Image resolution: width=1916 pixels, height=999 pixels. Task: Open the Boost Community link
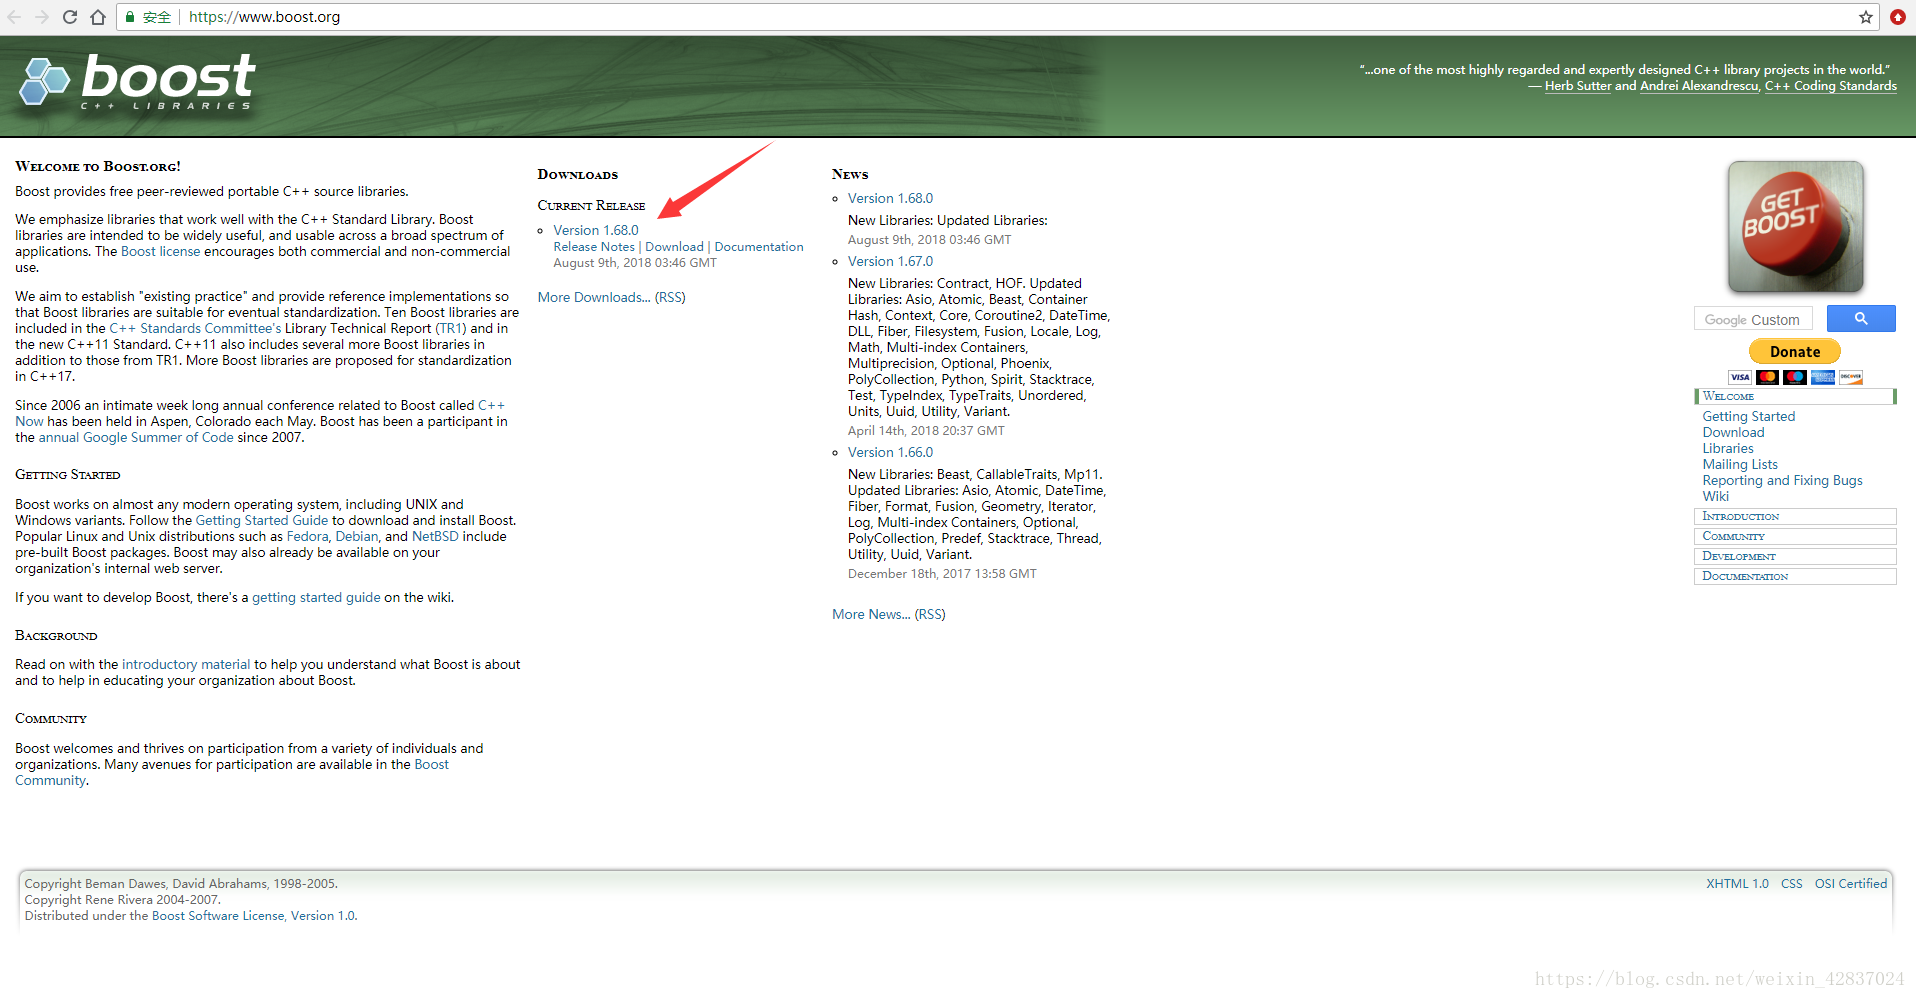[x=431, y=764]
